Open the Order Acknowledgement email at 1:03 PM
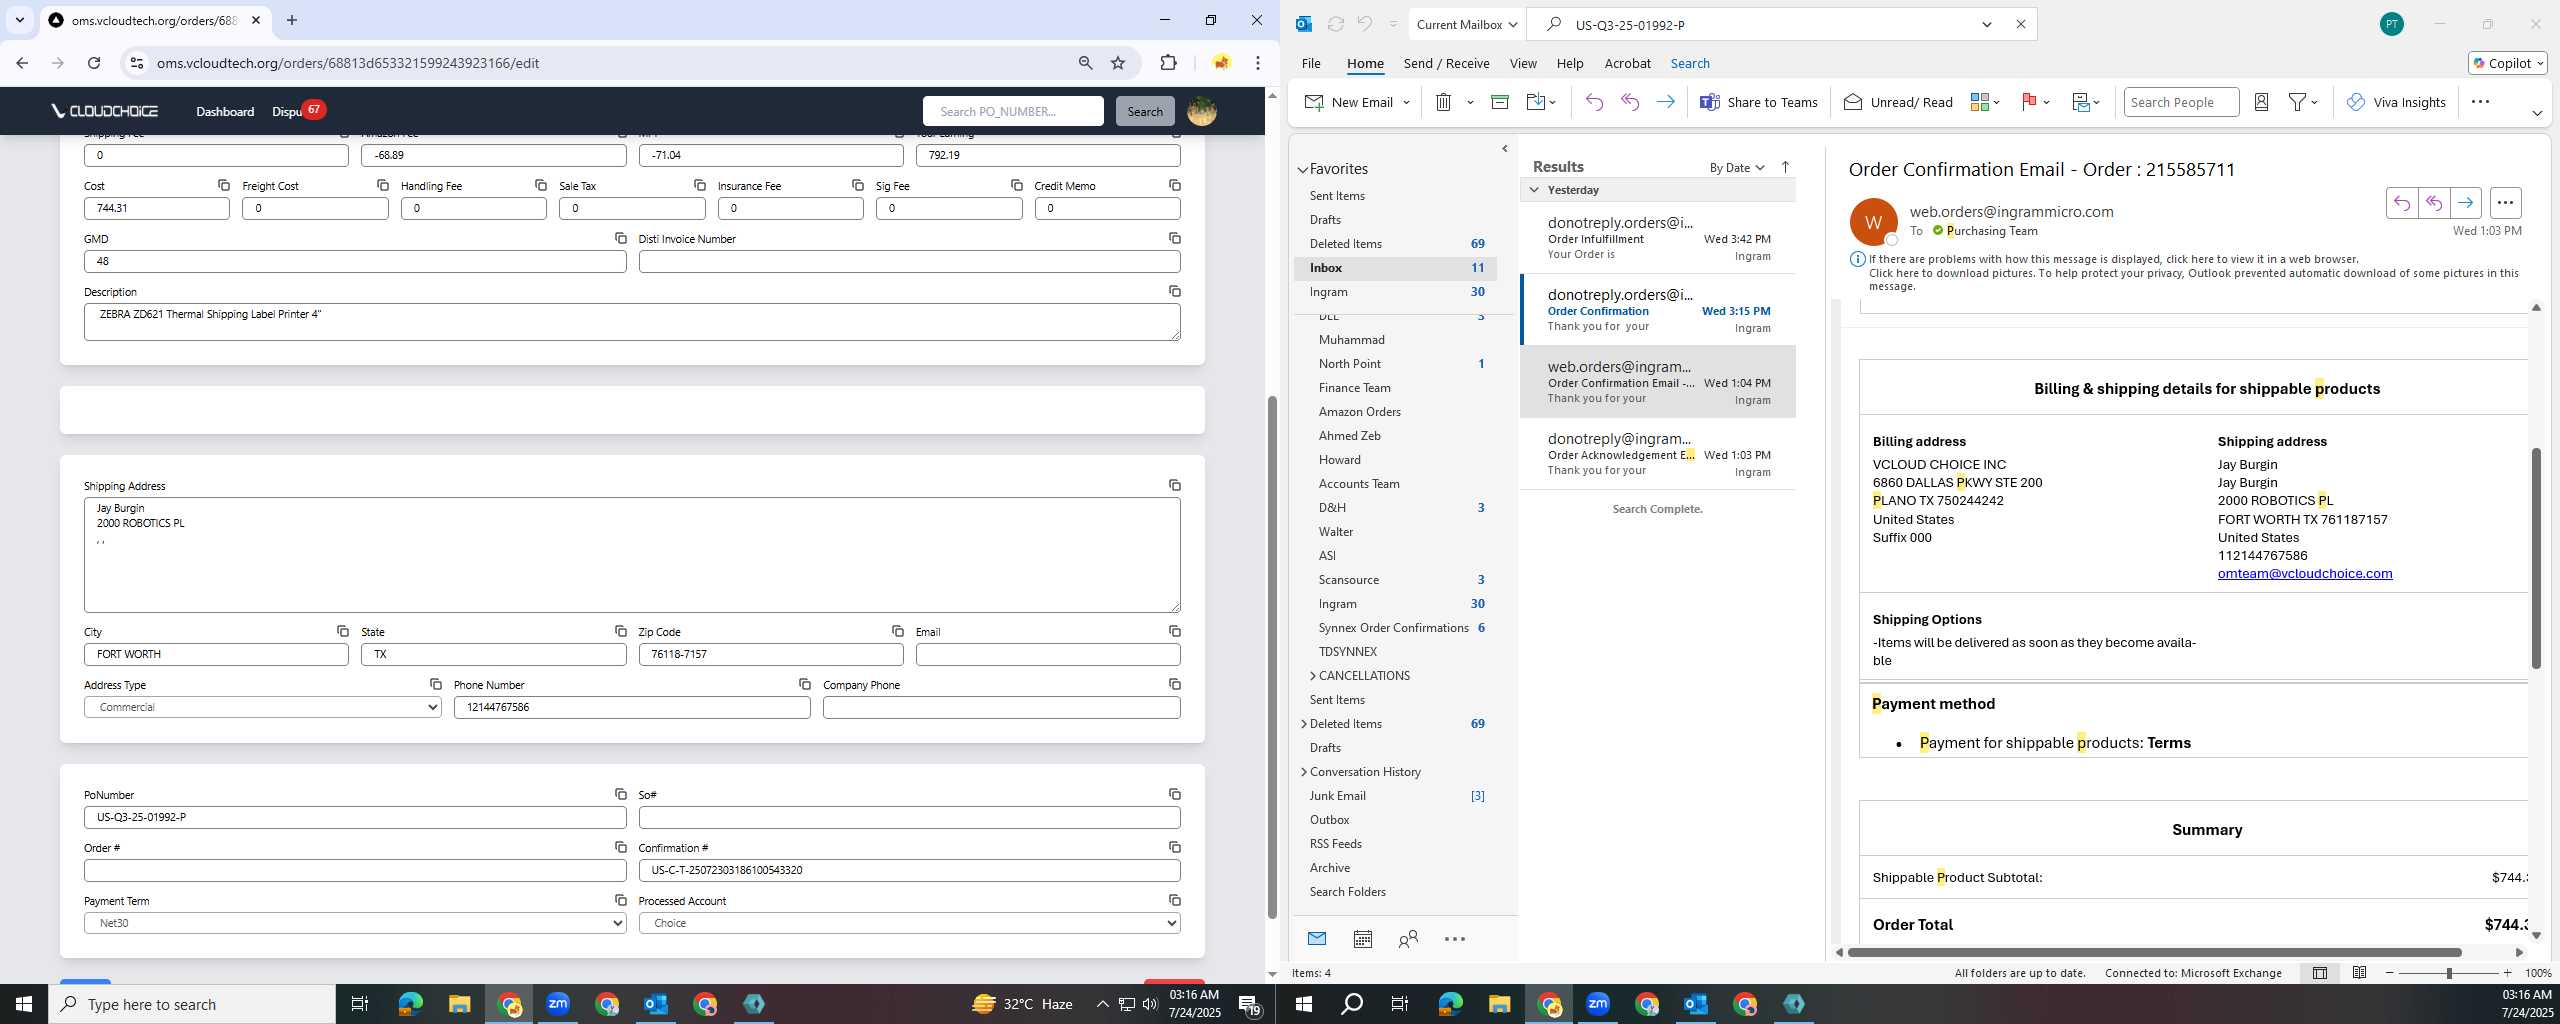 [1658, 454]
